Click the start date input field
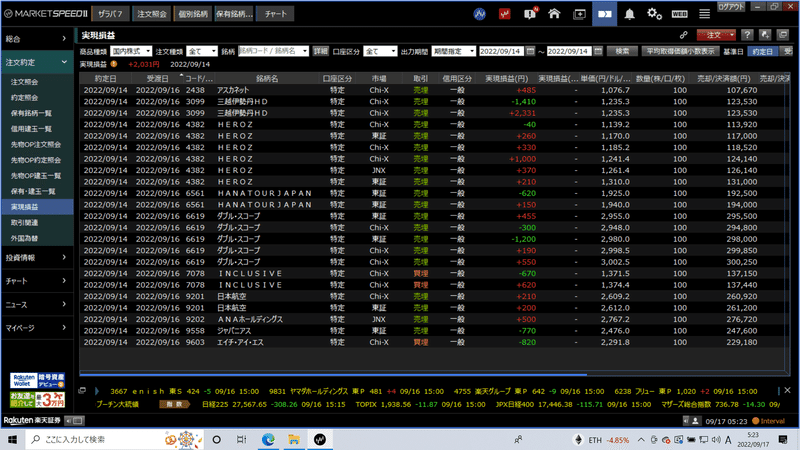Image resolution: width=800 pixels, height=450 pixels. (x=501, y=51)
